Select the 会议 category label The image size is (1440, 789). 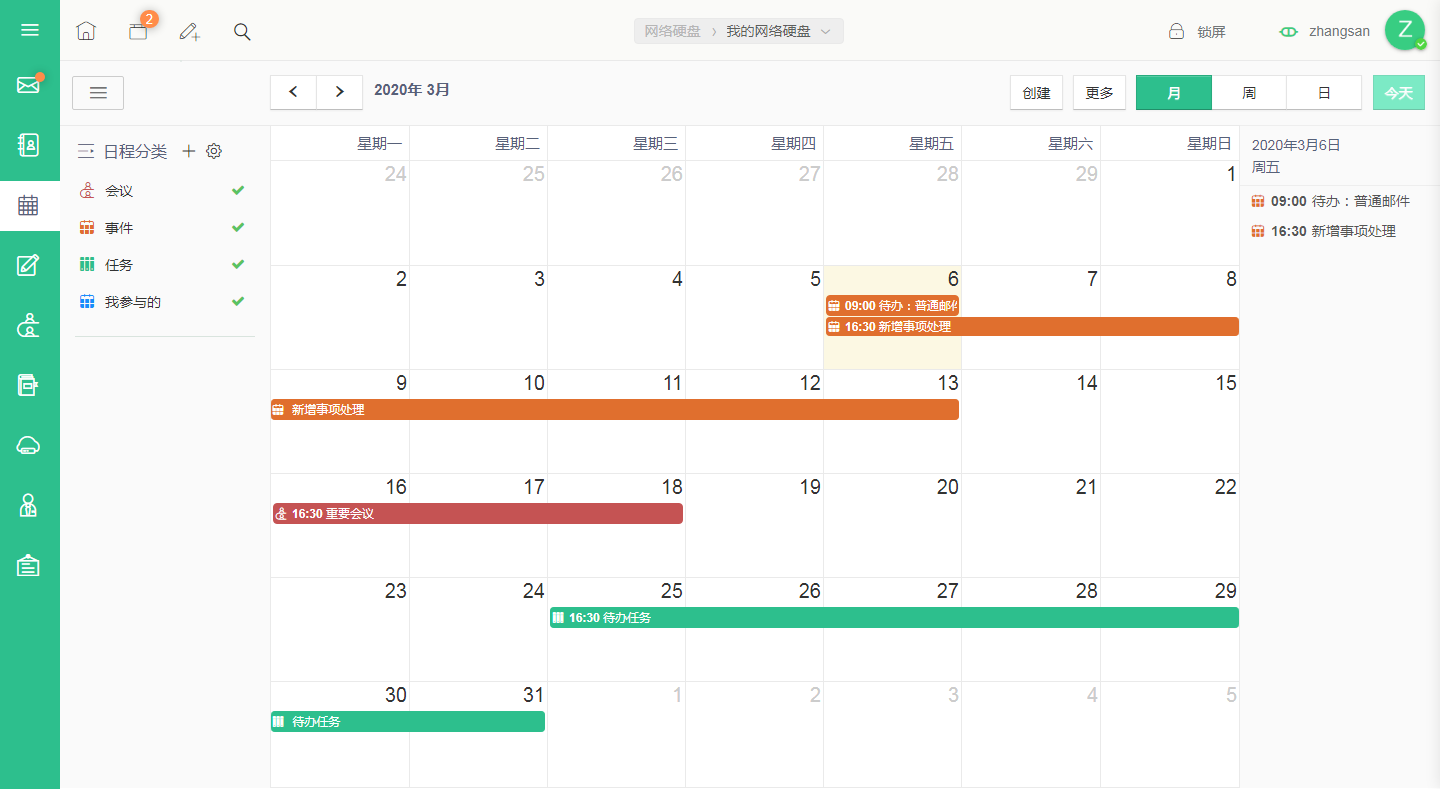119,191
